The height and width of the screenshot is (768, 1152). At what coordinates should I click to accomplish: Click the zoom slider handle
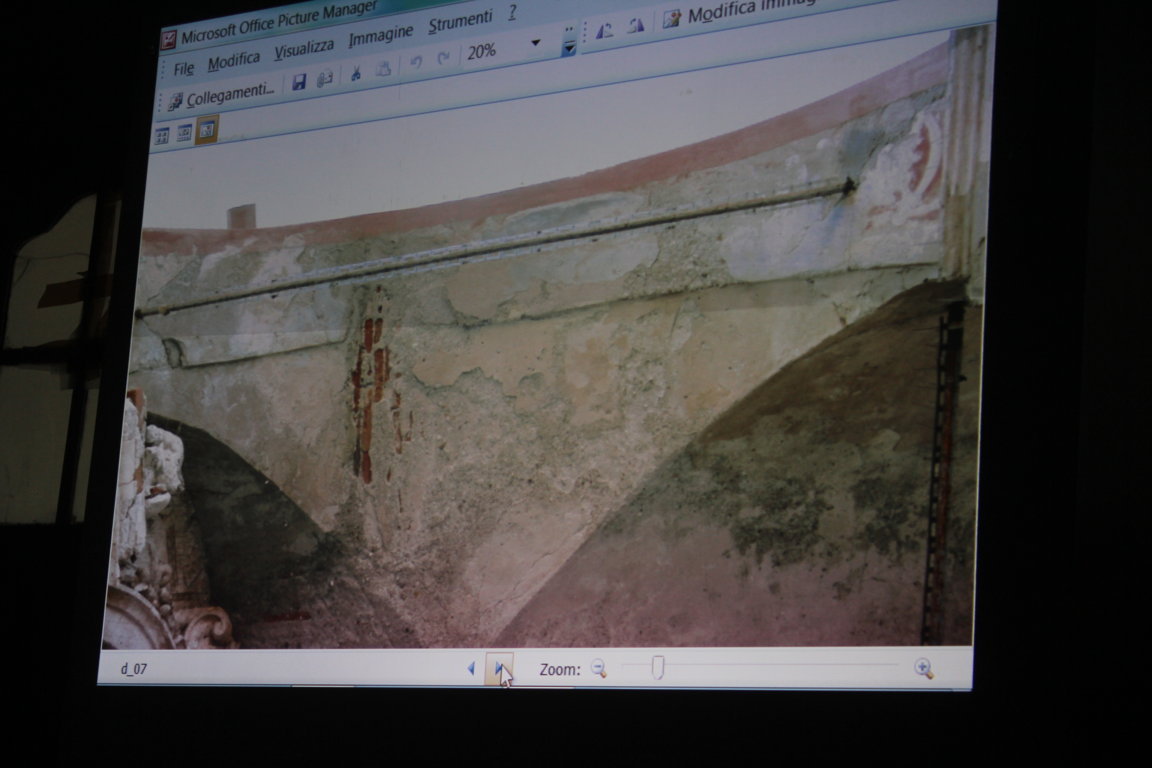coord(658,667)
